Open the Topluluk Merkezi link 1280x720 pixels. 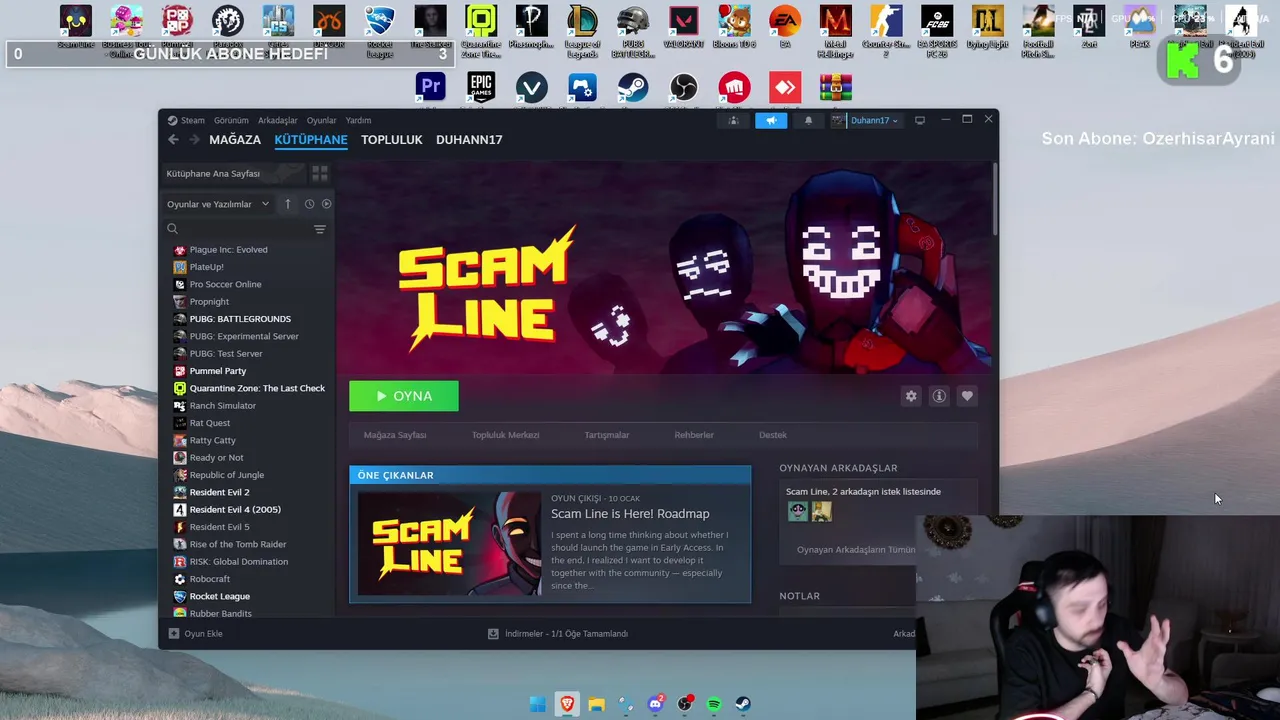click(505, 435)
